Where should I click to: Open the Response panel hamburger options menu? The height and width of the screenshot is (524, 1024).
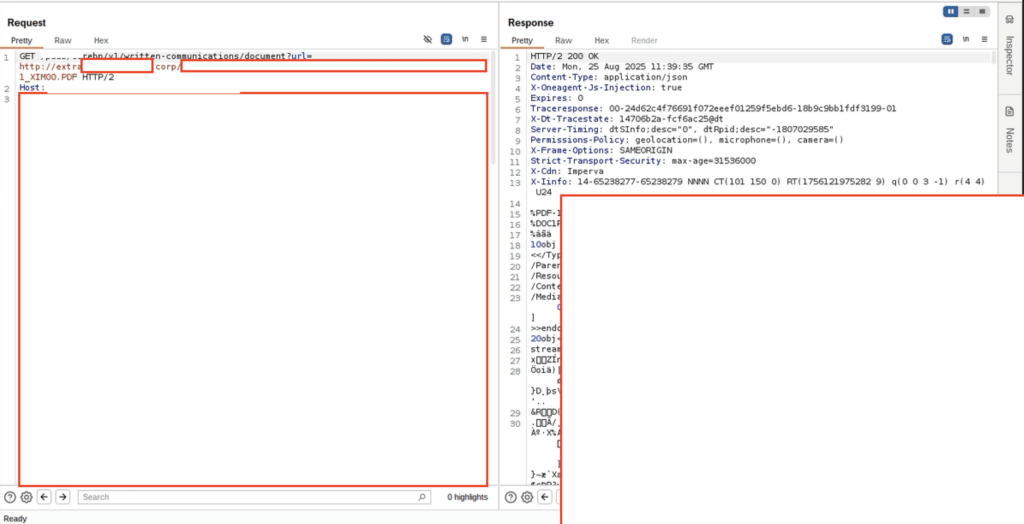tap(984, 40)
